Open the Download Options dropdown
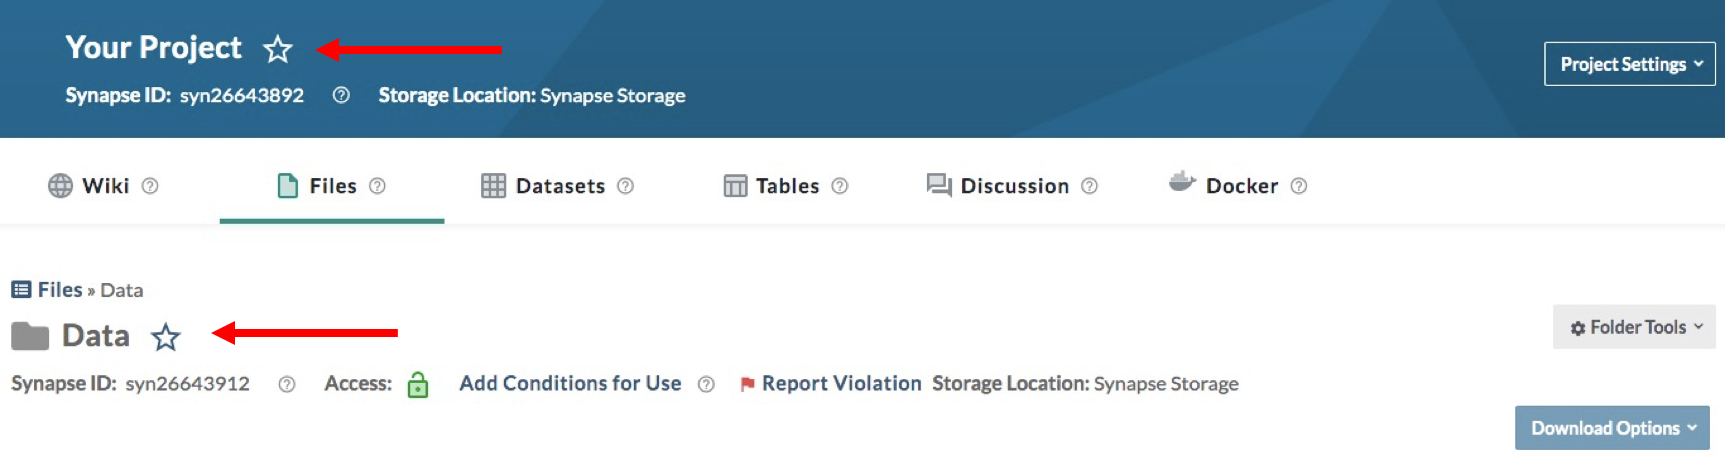Screen dimensions: 1725x460 pyautogui.click(x=1612, y=428)
